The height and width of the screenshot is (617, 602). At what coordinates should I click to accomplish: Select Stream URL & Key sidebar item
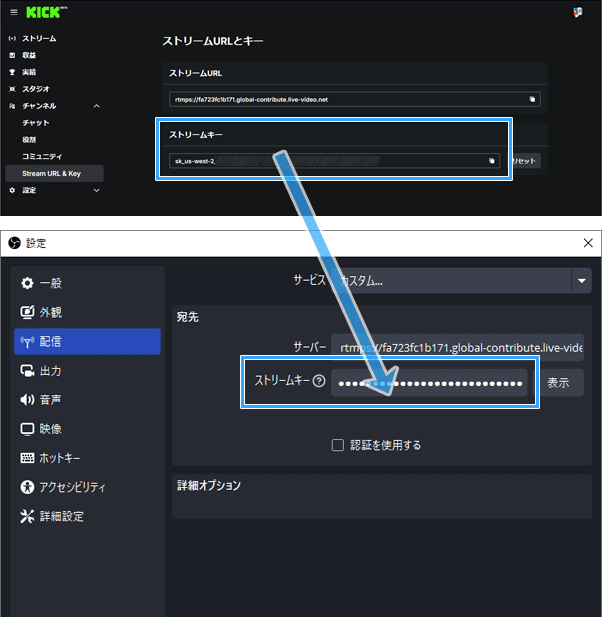point(54,174)
